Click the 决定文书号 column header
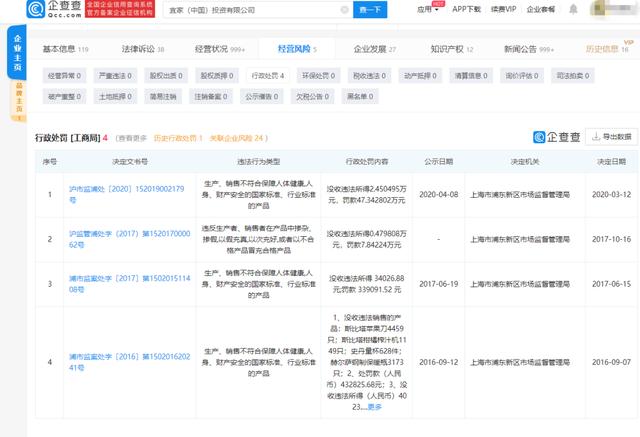Image resolution: width=640 pixels, height=437 pixels. coord(130,162)
